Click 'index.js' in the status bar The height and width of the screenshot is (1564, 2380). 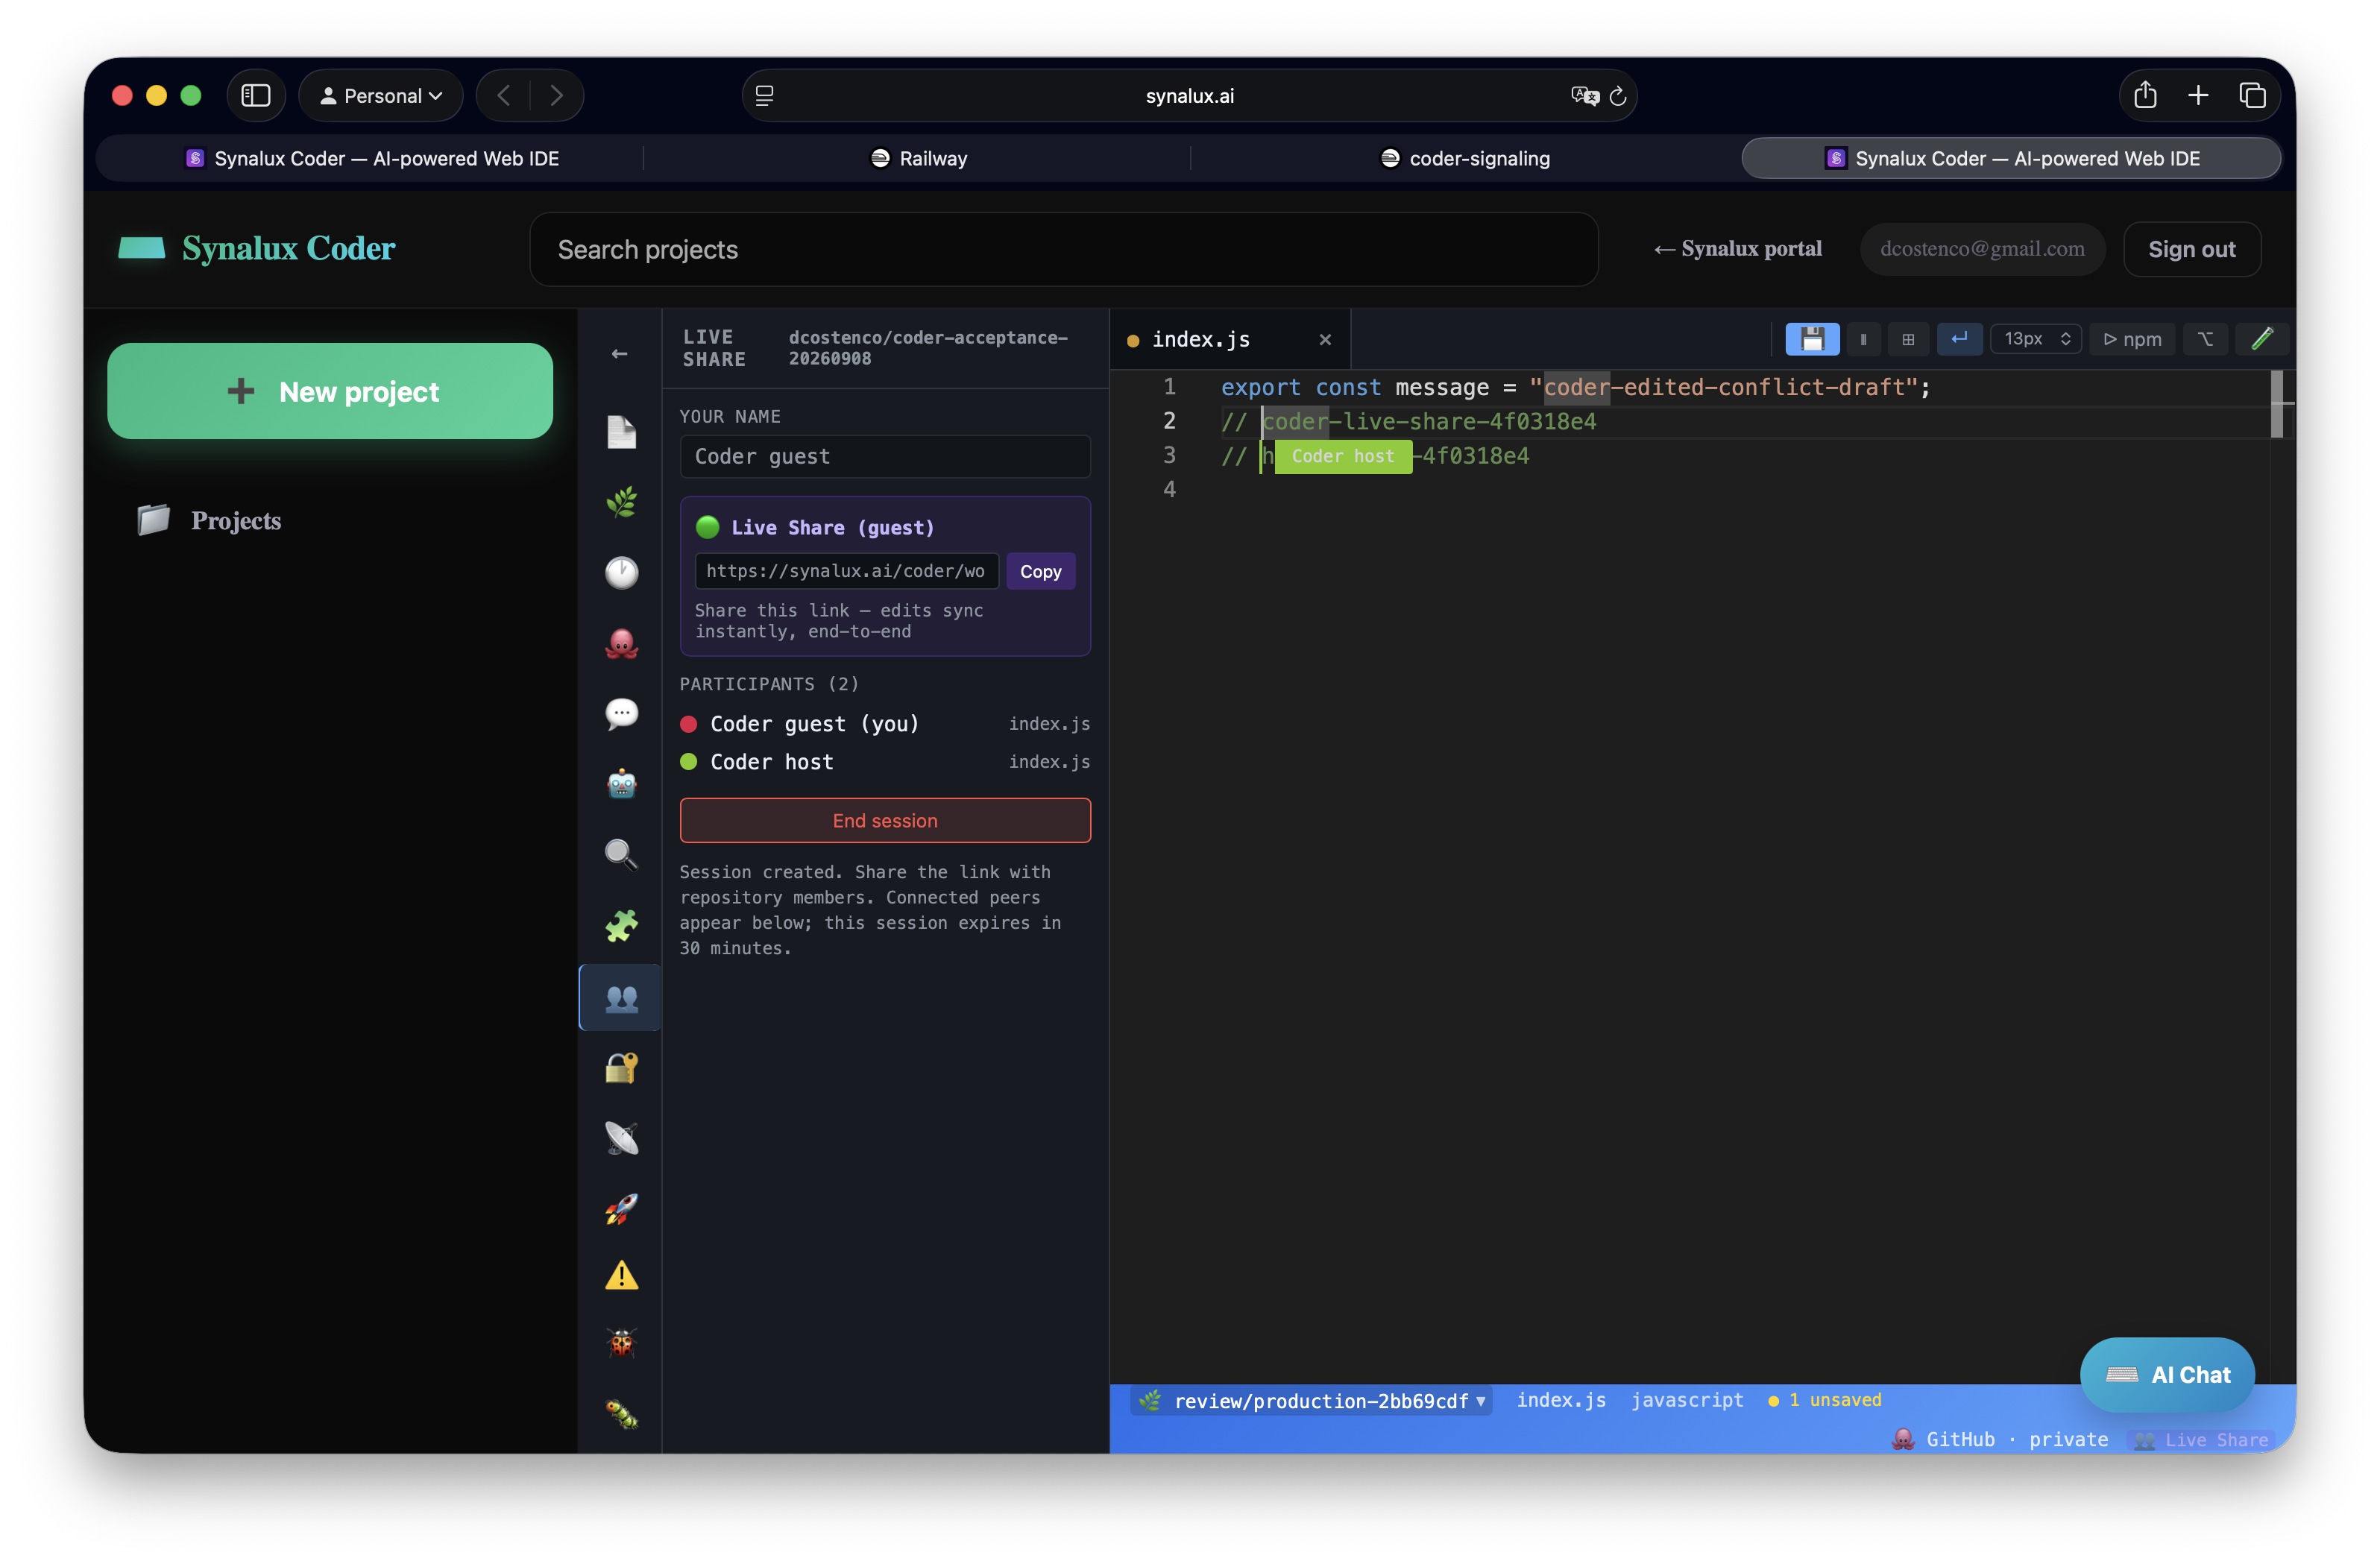1561,1400
